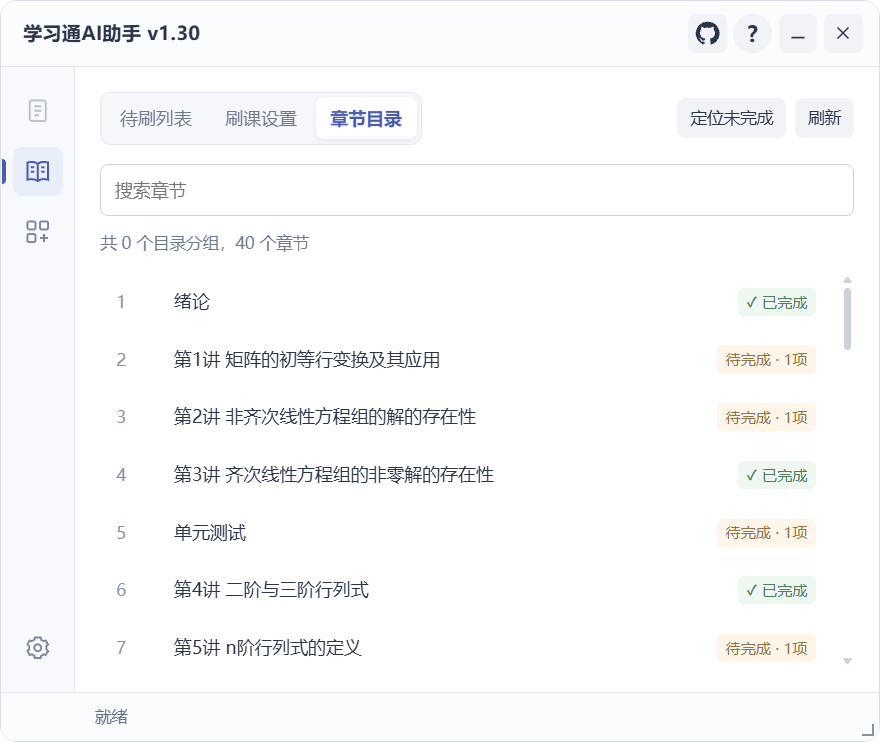
Task: Click the 待完成 badge for 第1讲
Action: coord(766,360)
